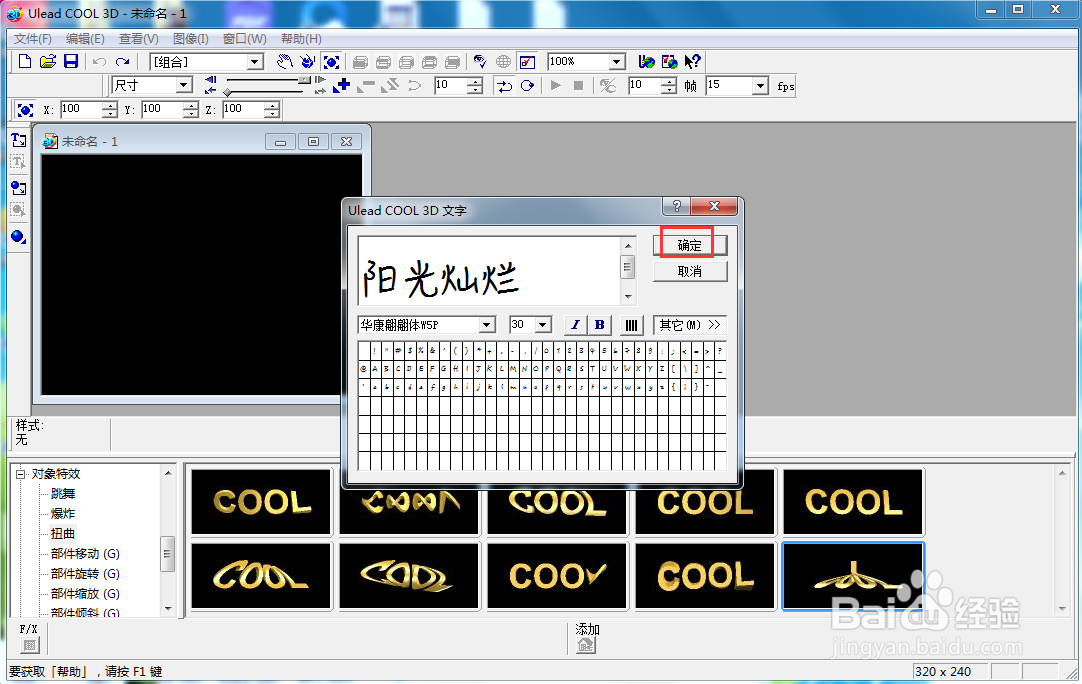
Task: Click the text preview box 阳光灿烂
Action: tap(489, 271)
